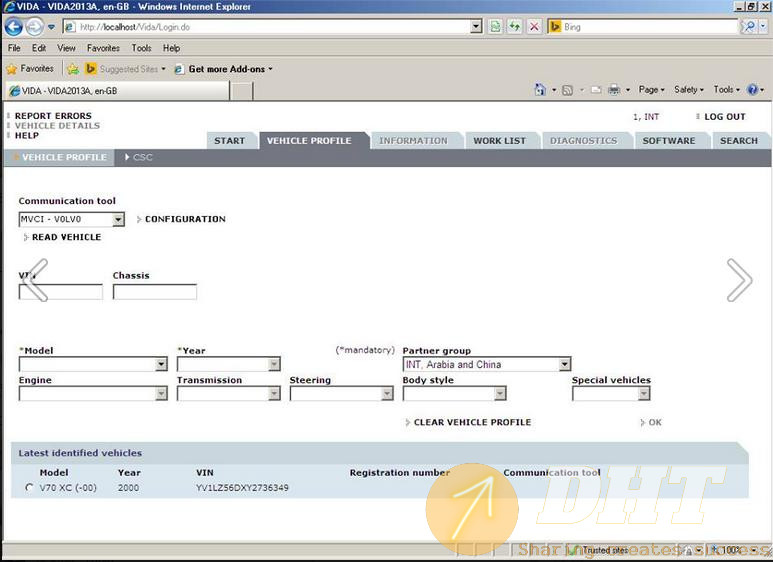Click the LOG OUT link
The width and height of the screenshot is (773, 562).
[725, 117]
